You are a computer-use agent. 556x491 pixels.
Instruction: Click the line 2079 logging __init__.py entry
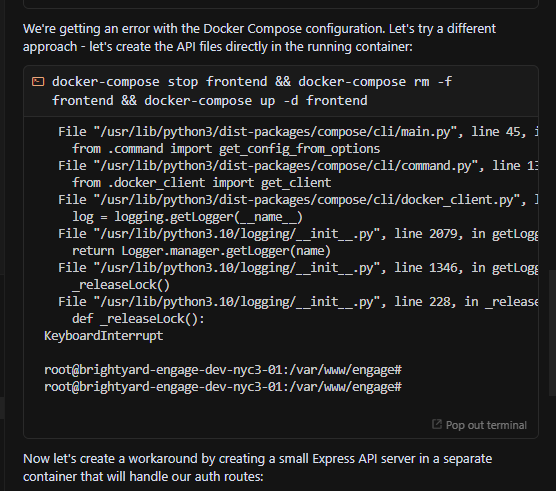click(298, 234)
